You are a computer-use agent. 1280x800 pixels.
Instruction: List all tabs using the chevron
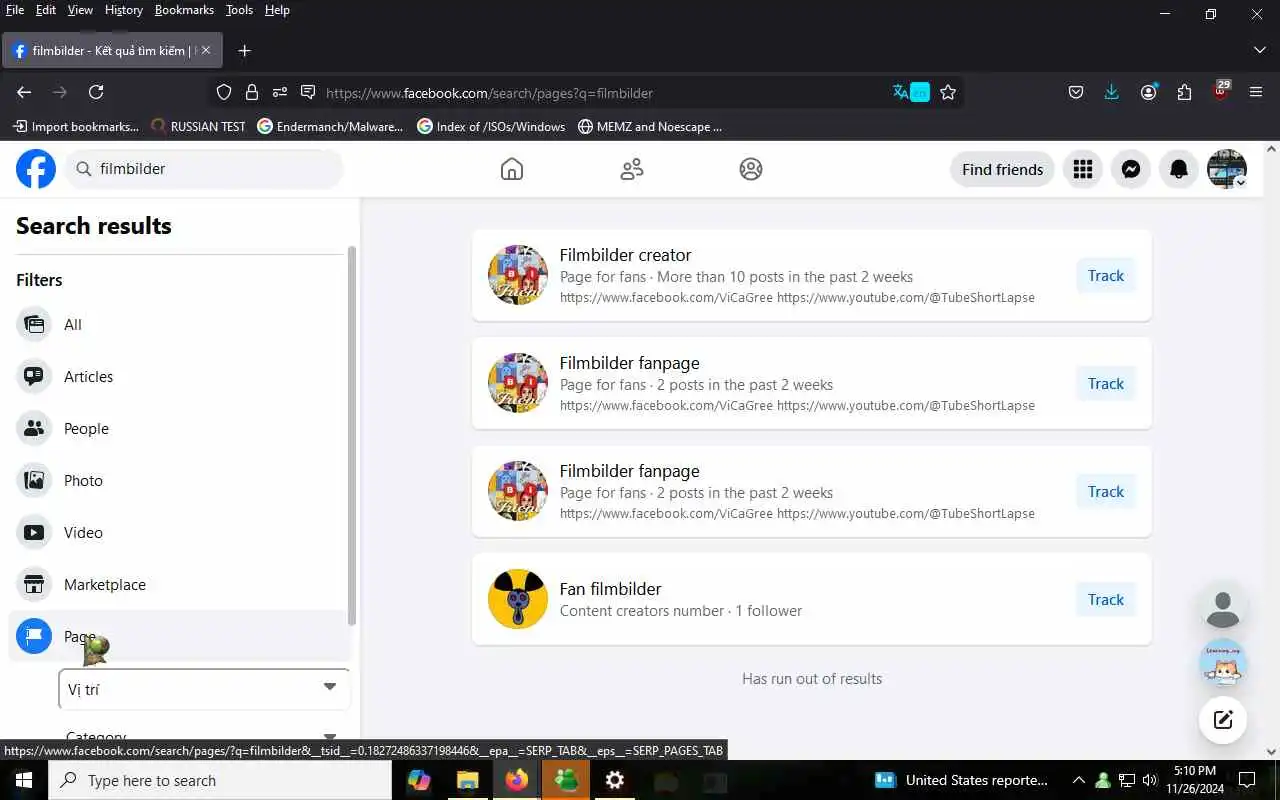click(x=1260, y=50)
